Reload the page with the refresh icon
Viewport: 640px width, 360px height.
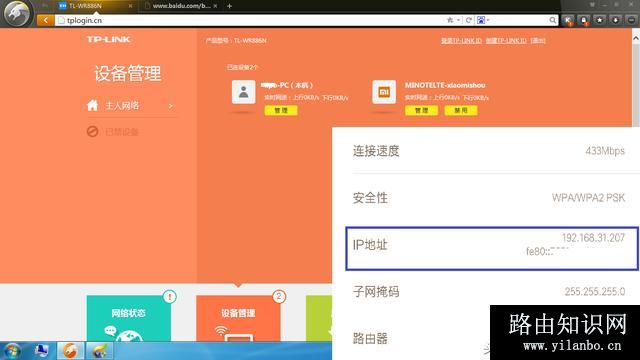(x=469, y=20)
